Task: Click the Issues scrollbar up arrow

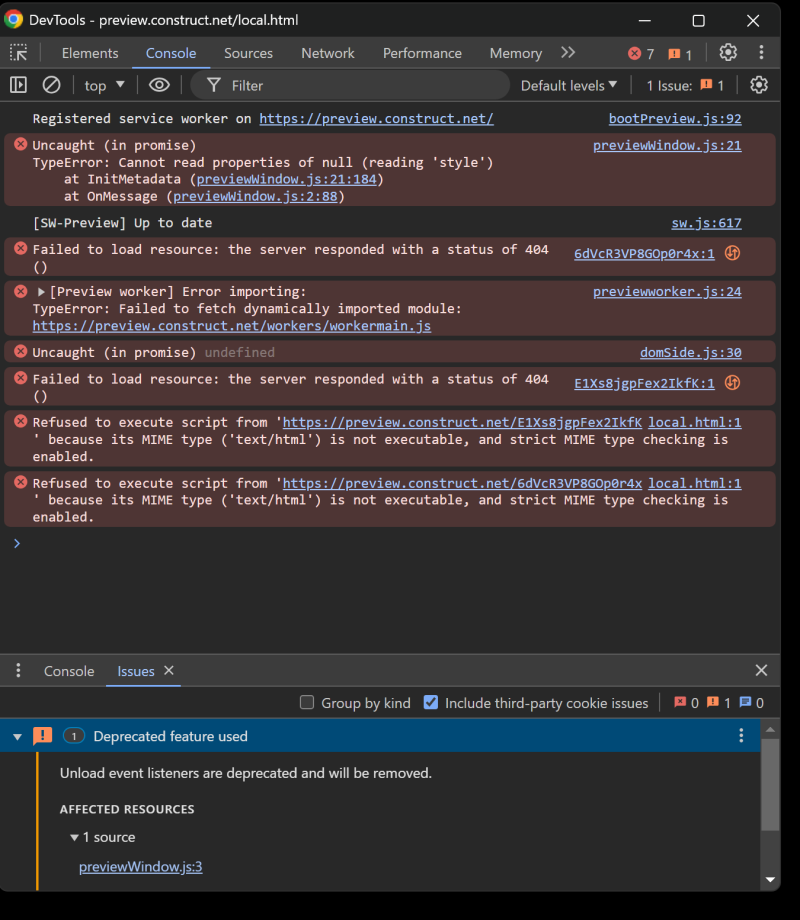Action: [x=770, y=730]
